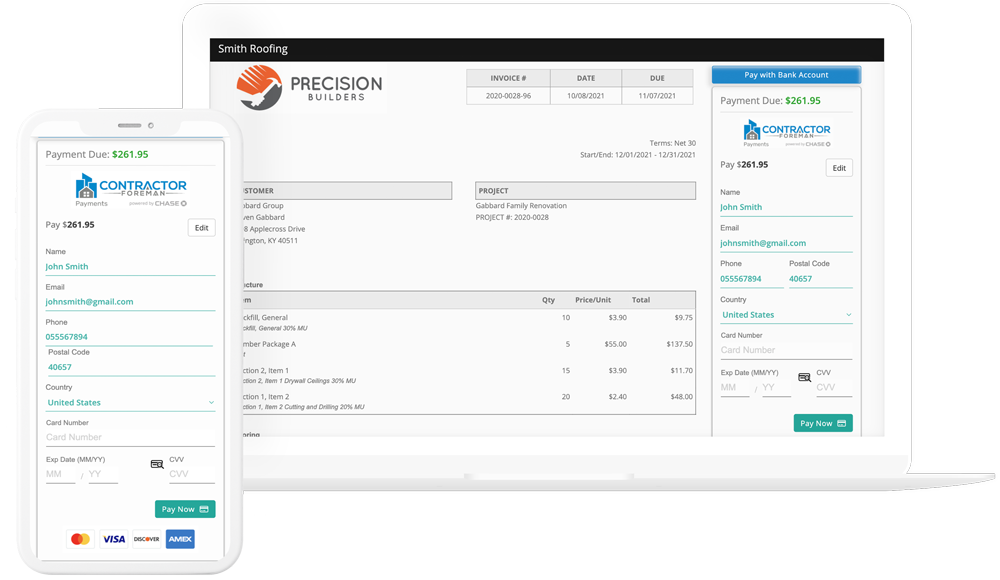Click Contractor Foreman logo in laptop panel
The height and width of the screenshot is (580, 1000).
[786, 134]
